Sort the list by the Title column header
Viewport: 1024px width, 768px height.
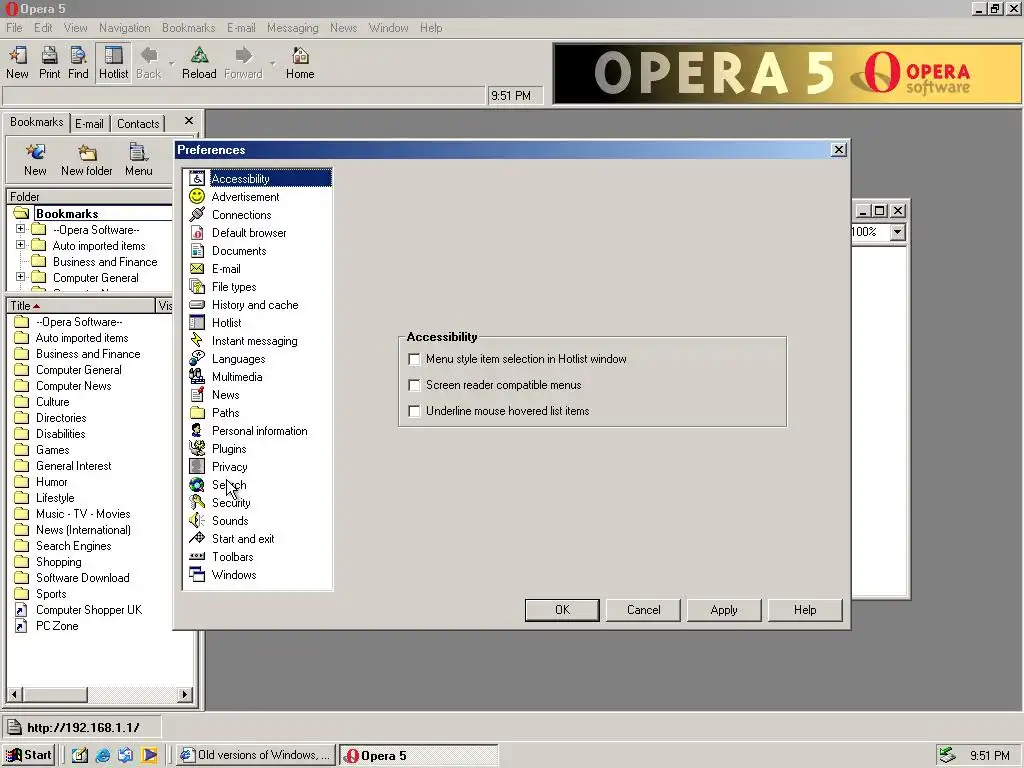click(x=81, y=306)
